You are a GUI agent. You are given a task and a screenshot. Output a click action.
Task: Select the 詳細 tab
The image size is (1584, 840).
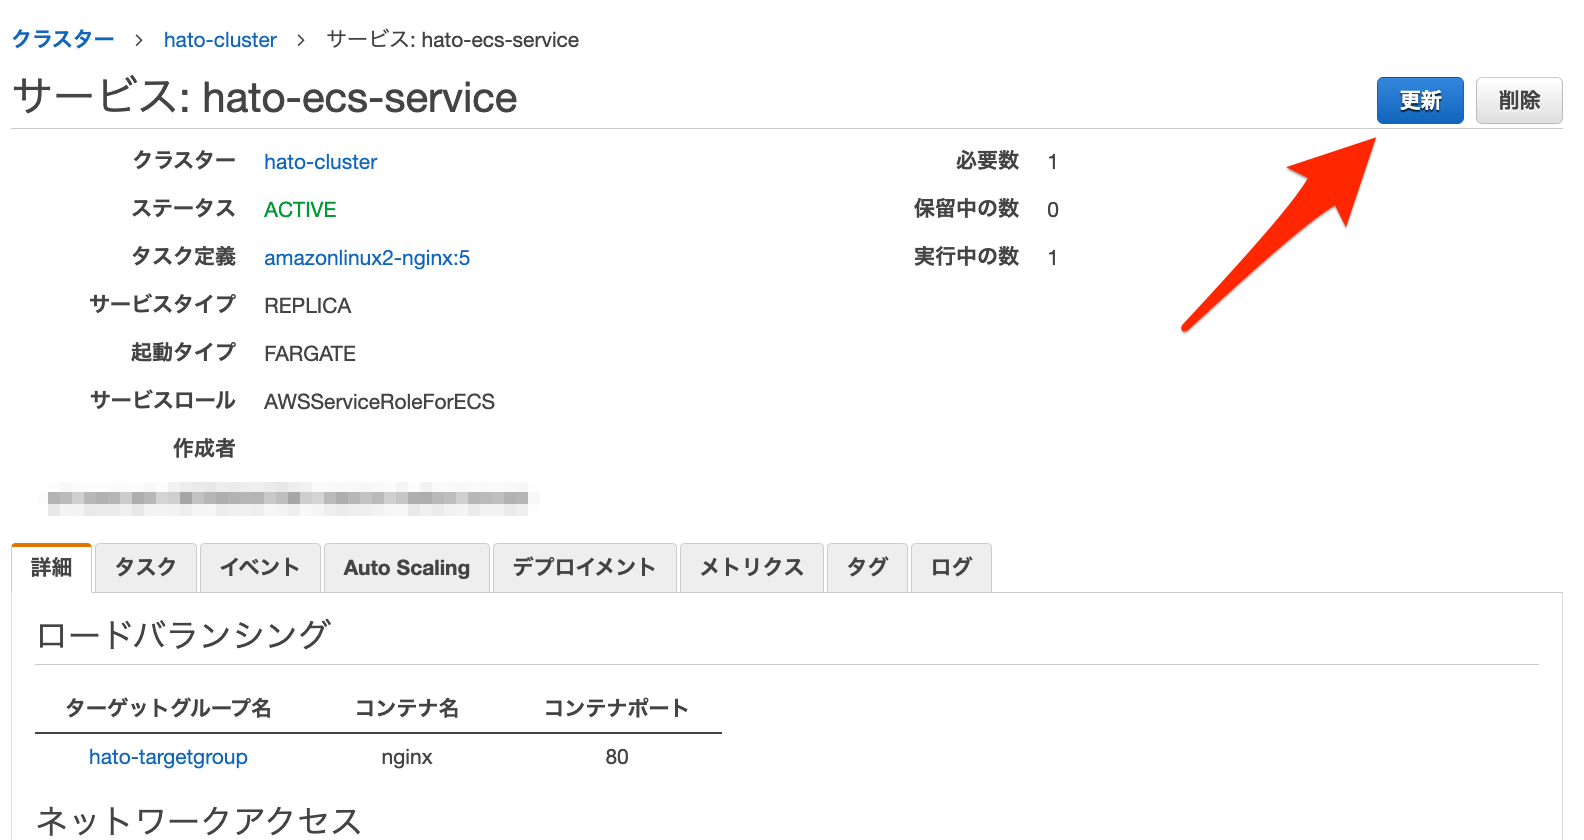pos(51,568)
